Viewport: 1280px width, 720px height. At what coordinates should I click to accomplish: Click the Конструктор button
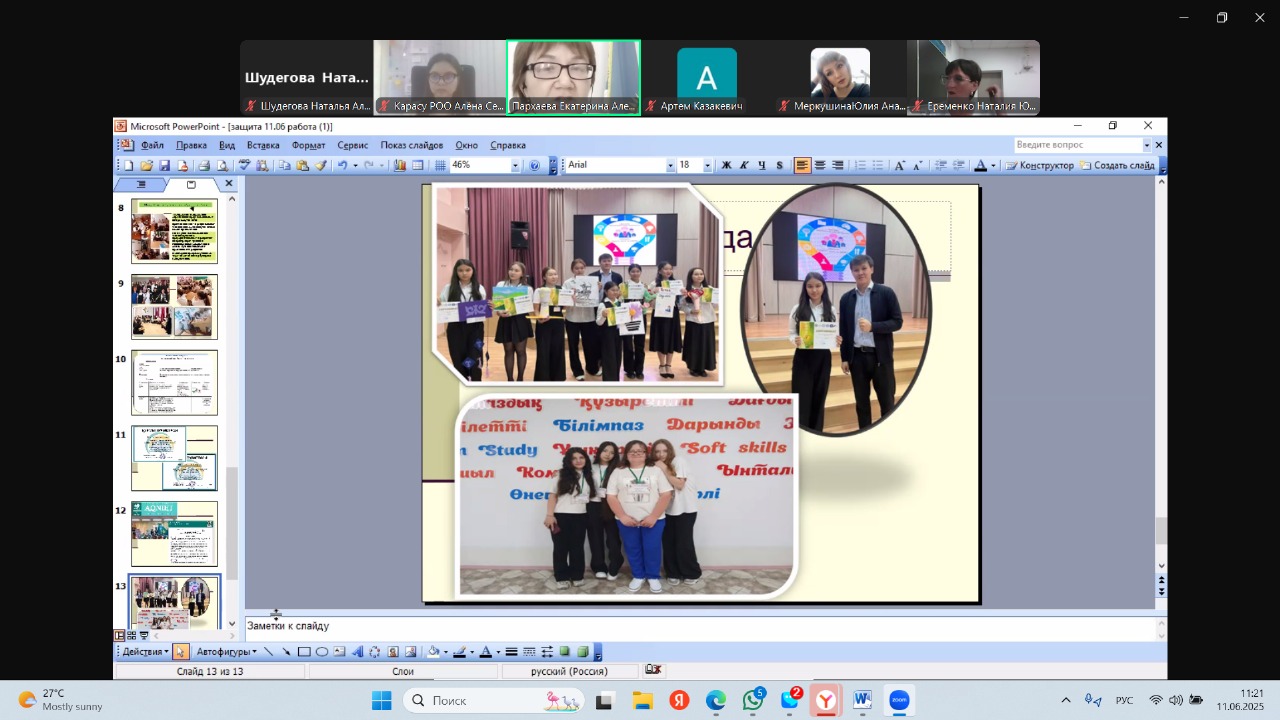point(1040,166)
